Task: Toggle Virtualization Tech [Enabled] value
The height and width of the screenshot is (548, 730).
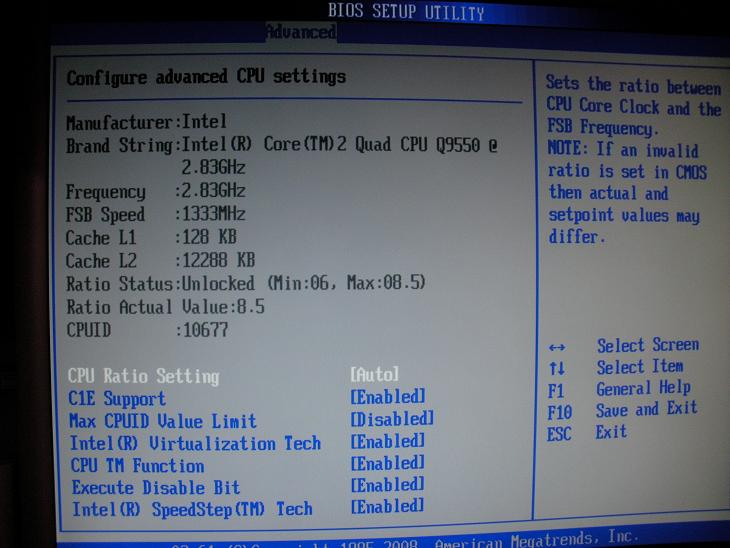Action: tap(388, 441)
